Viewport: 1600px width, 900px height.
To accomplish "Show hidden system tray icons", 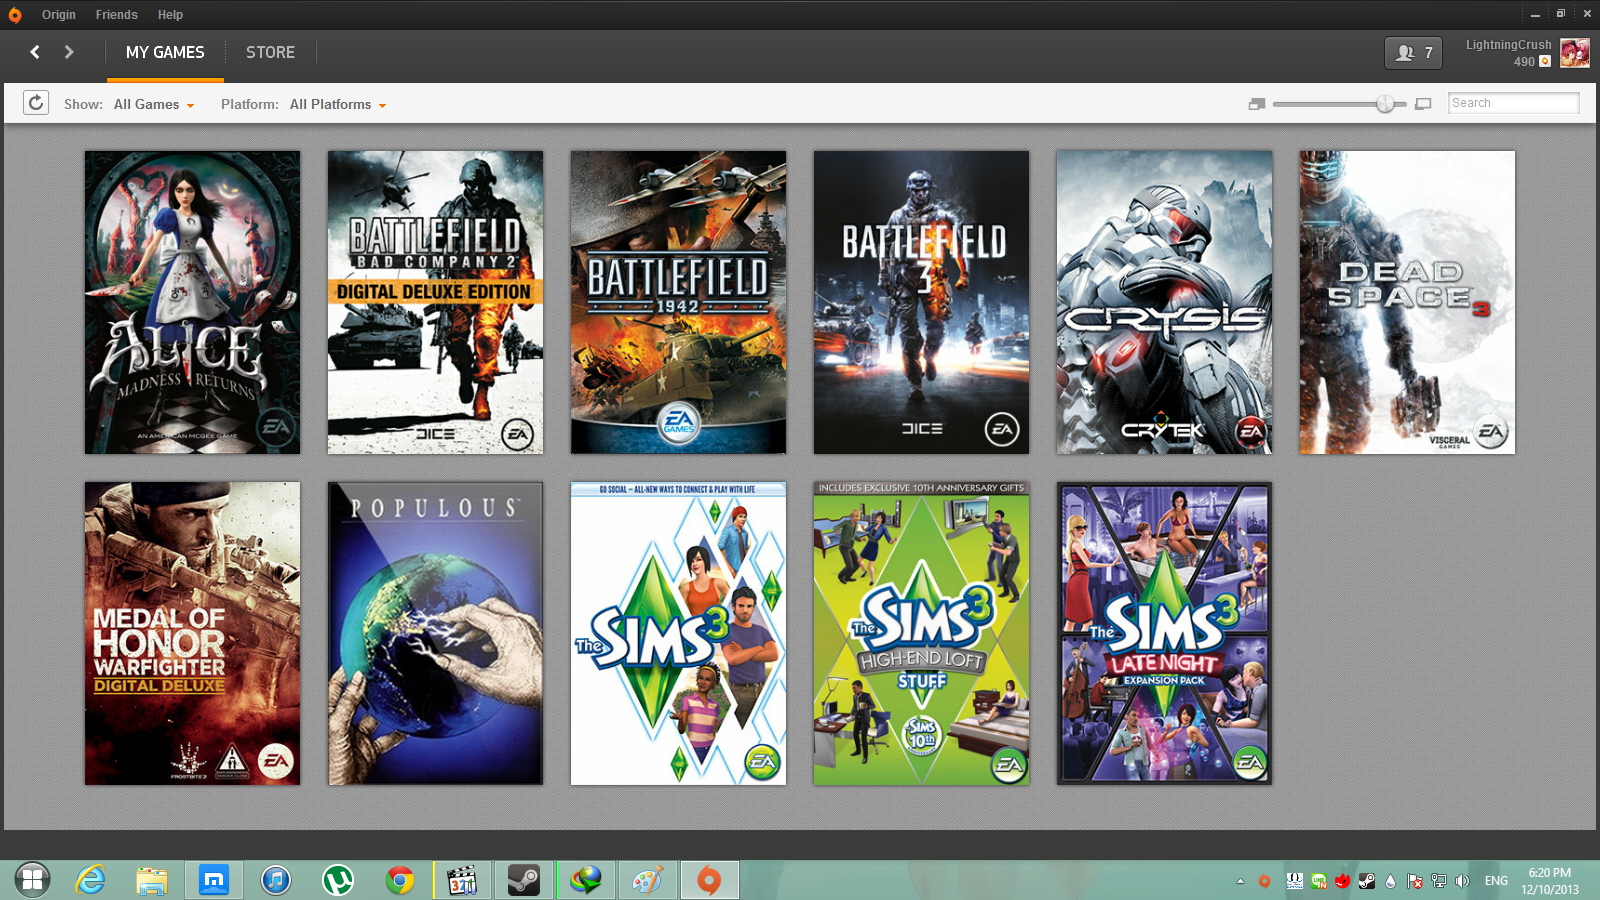I will point(1240,881).
